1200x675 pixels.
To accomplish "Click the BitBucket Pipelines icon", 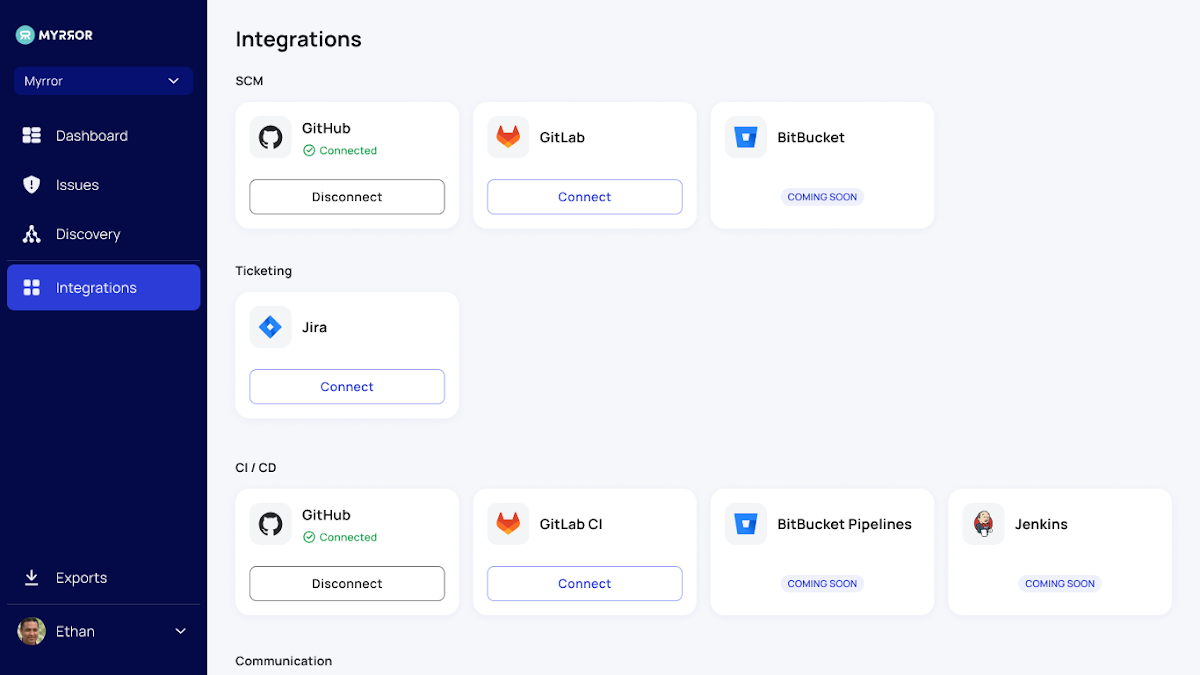I will pyautogui.click(x=746, y=524).
